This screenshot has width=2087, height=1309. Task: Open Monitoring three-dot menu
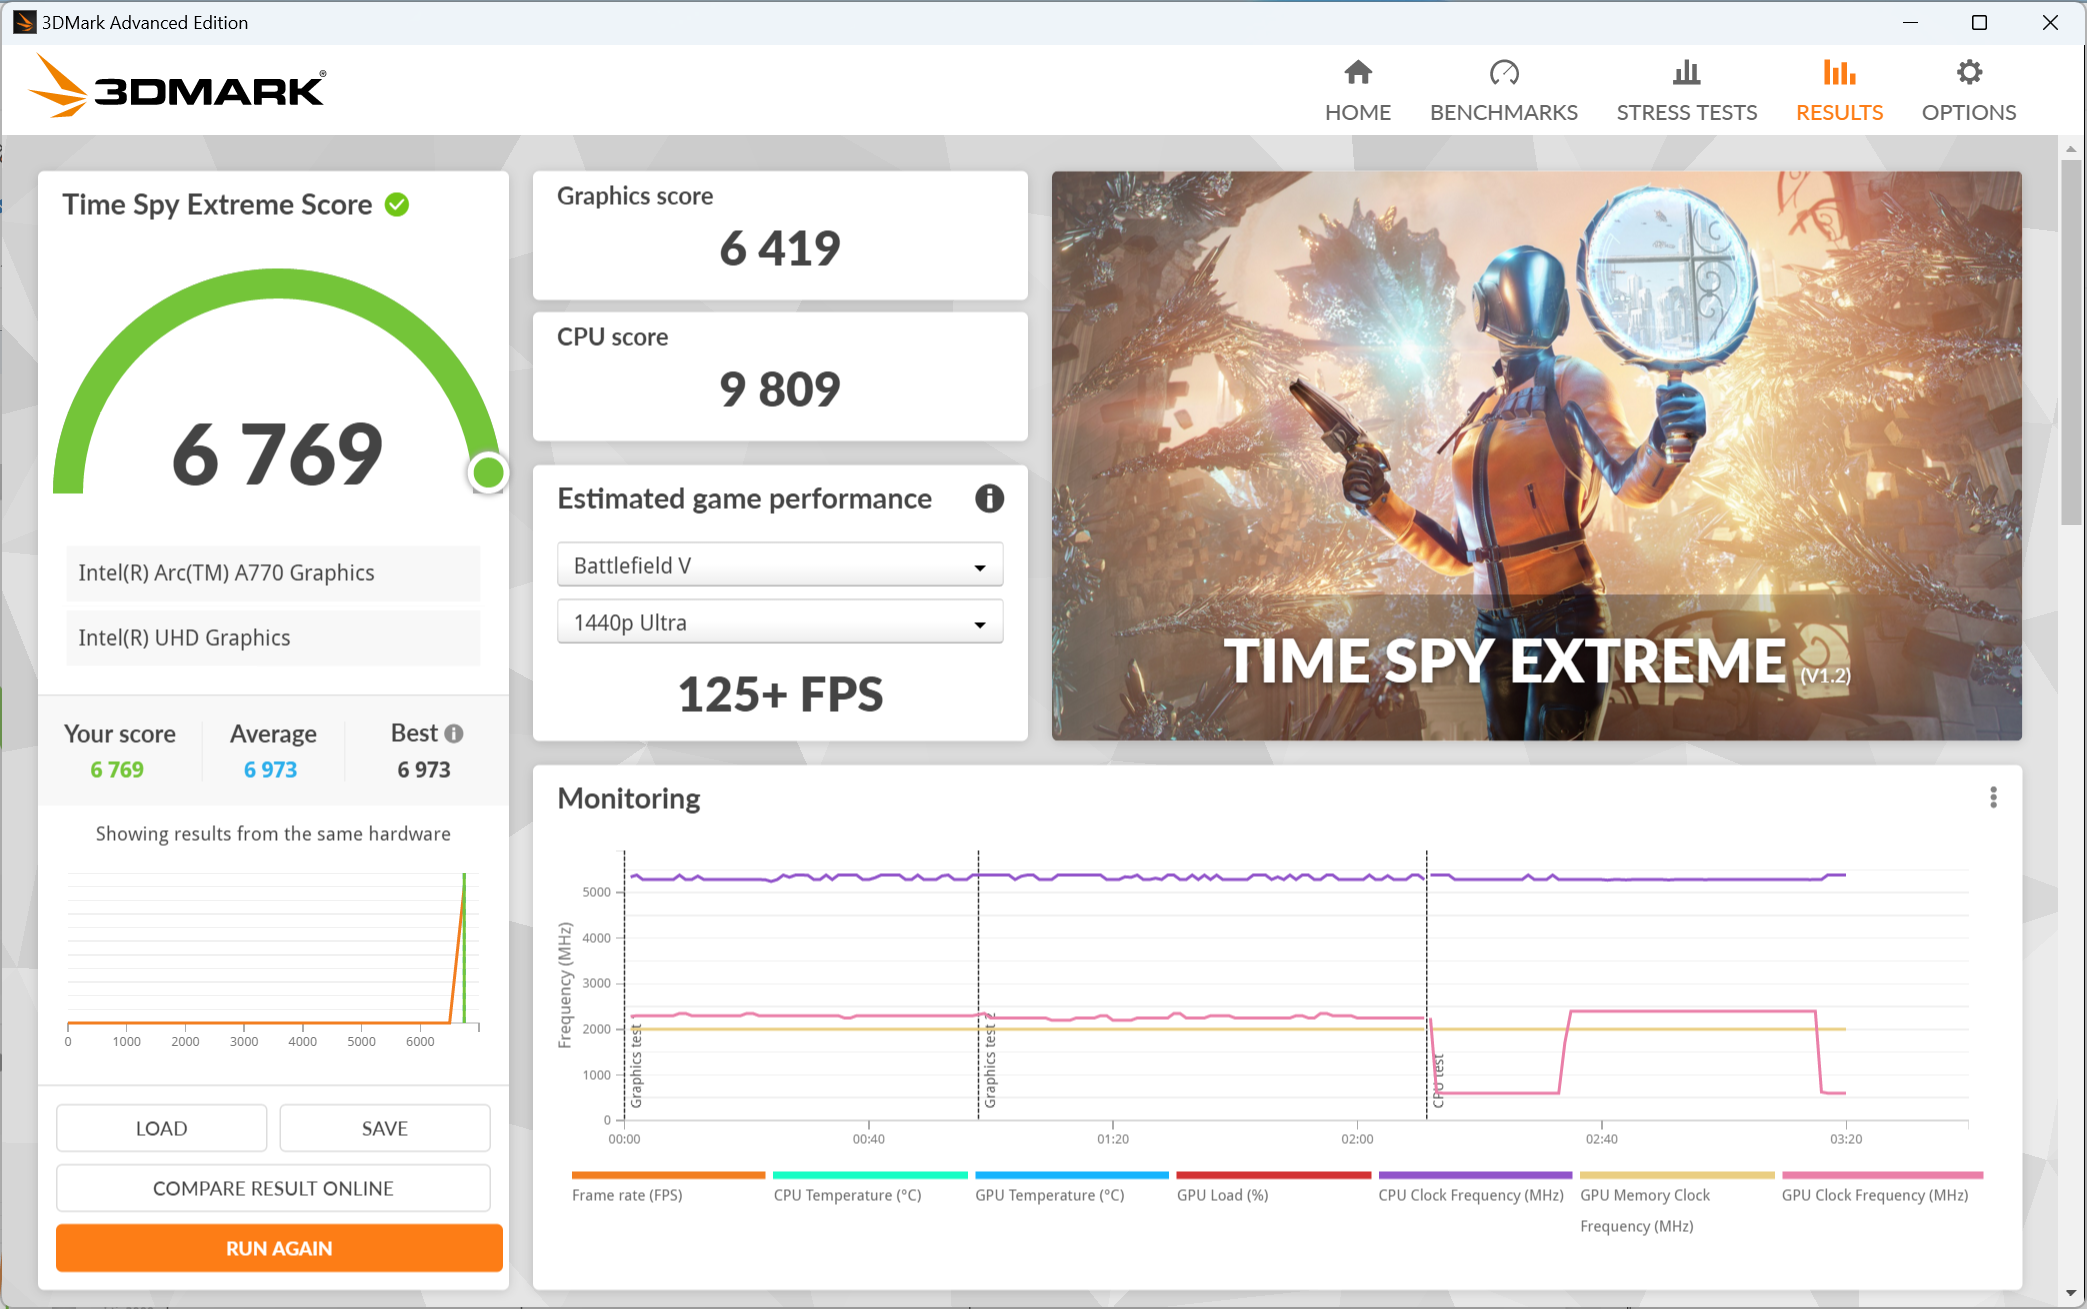[1993, 797]
